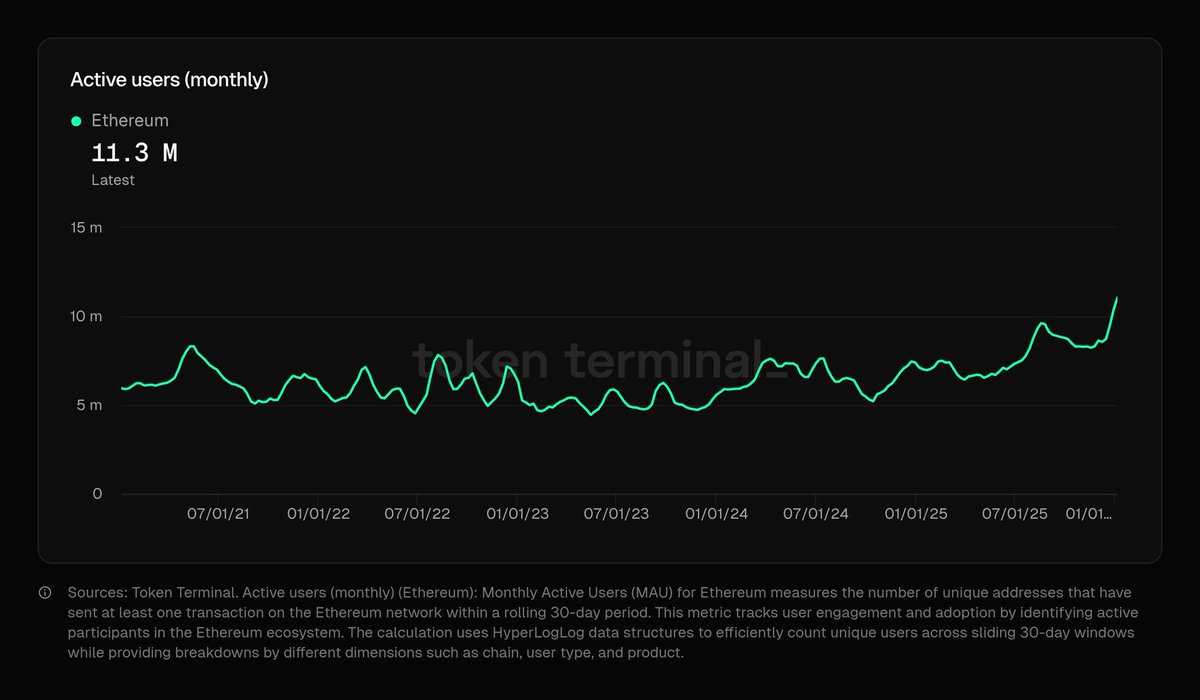Click the 10 m y-axis label

point(85,317)
